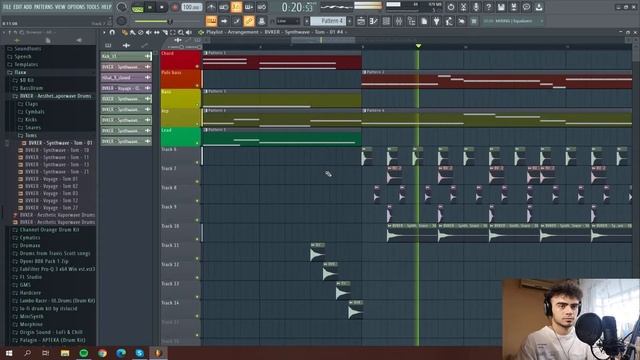Select the playlist slice tool
The width and height of the screenshot is (640, 360).
[165, 32]
